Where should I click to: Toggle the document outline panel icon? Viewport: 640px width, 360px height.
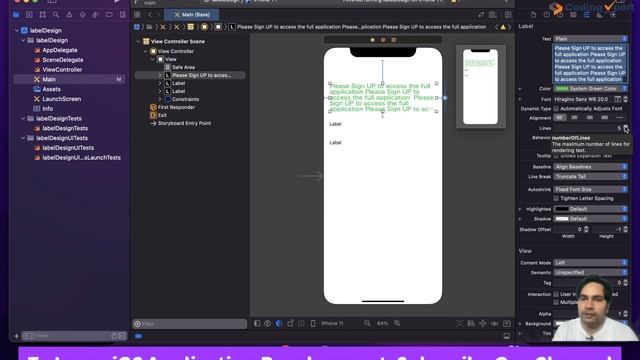pos(257,323)
